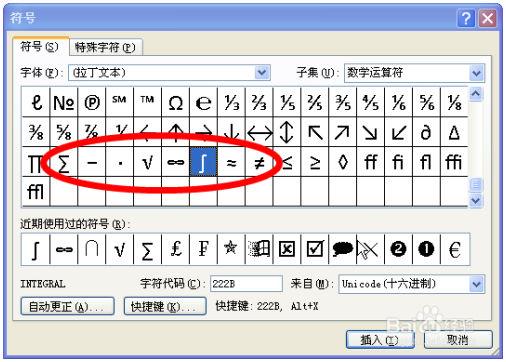Select the square root √ symbol in the grid
Viewport: 506px width, 362px height.
point(148,162)
